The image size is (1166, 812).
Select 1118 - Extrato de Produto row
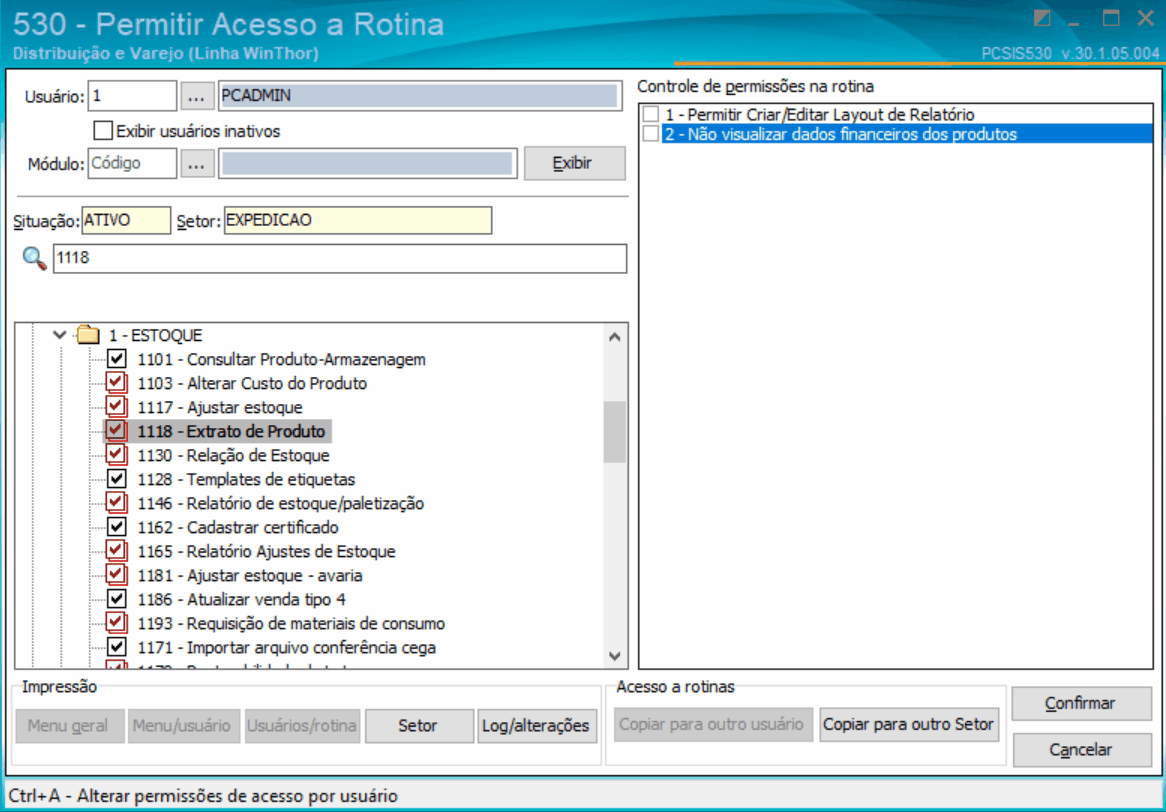coord(231,431)
